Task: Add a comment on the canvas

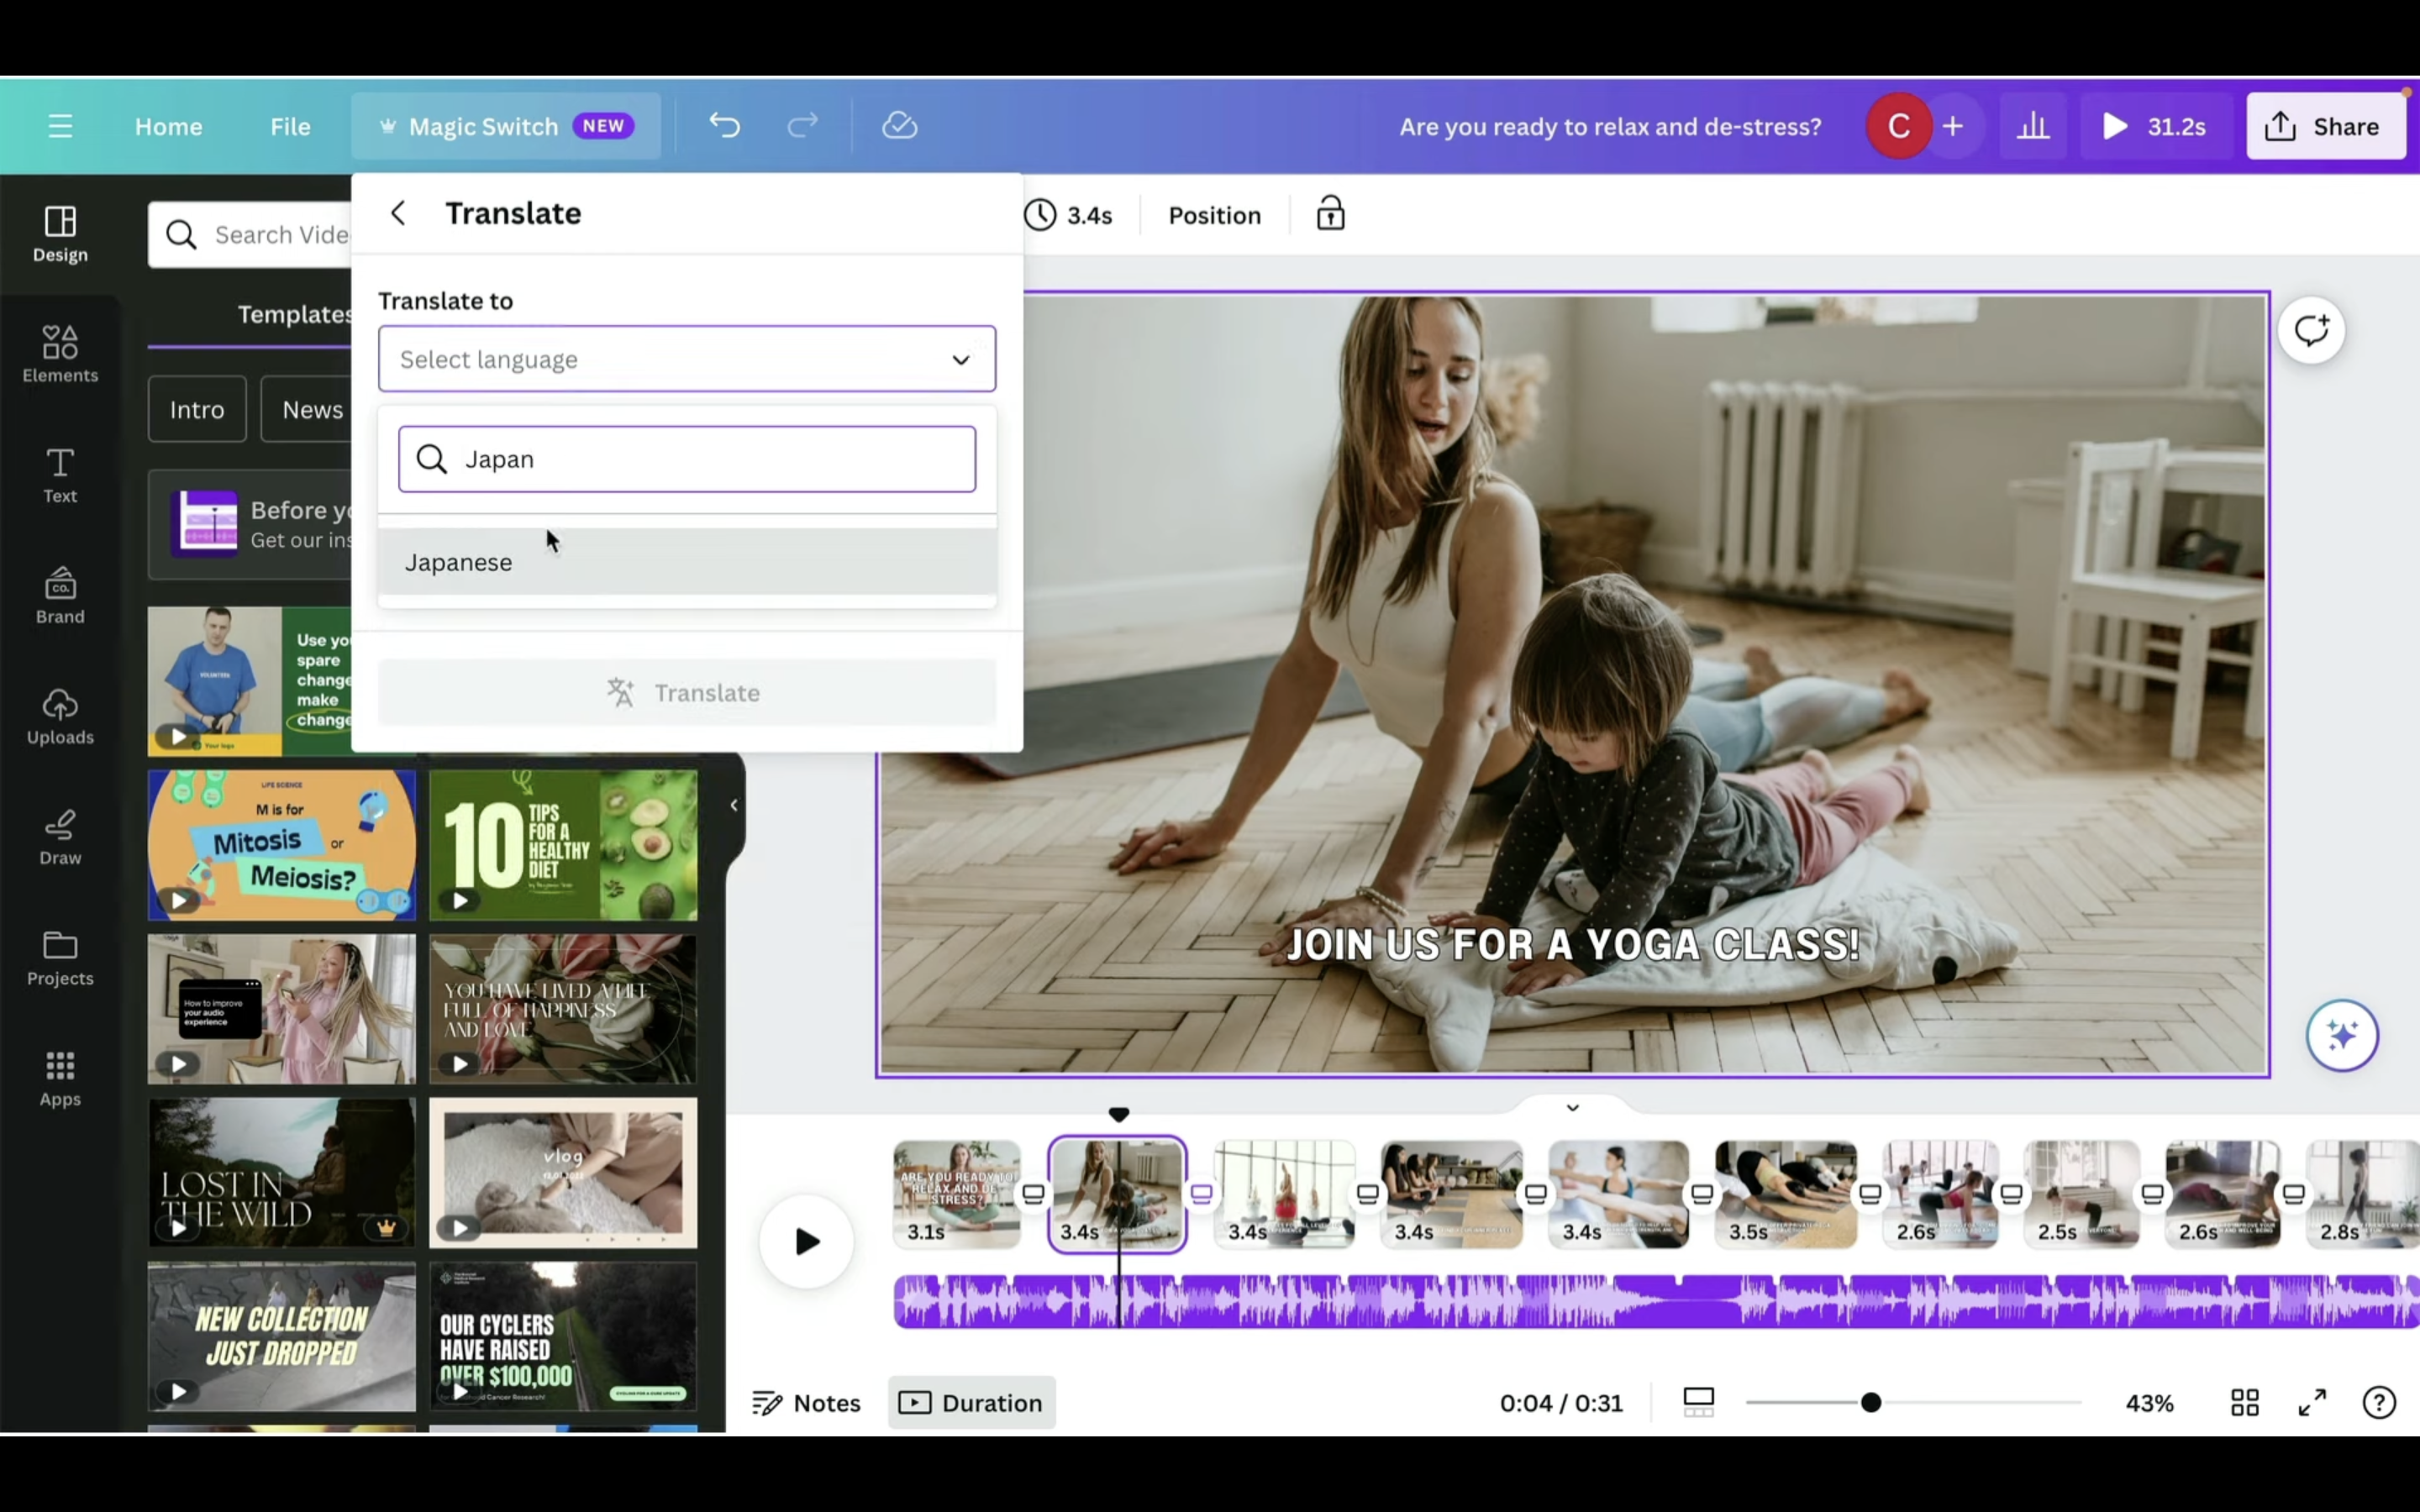Action: click(2311, 331)
